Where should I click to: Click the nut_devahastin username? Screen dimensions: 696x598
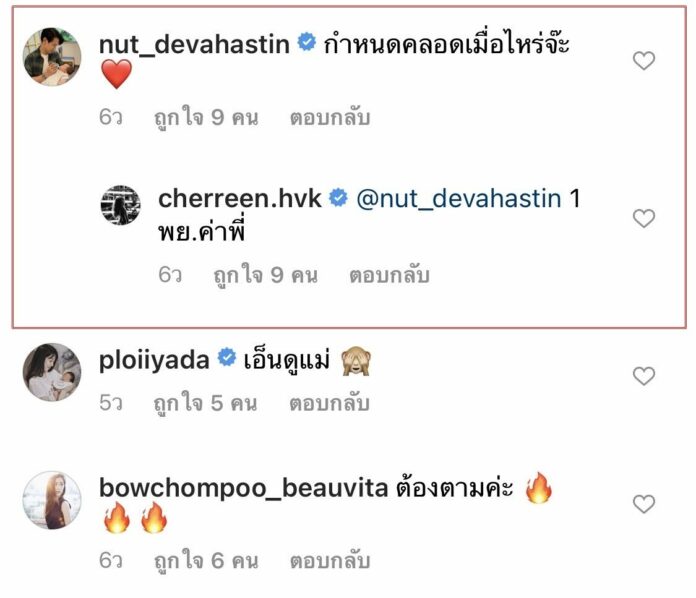tap(194, 44)
